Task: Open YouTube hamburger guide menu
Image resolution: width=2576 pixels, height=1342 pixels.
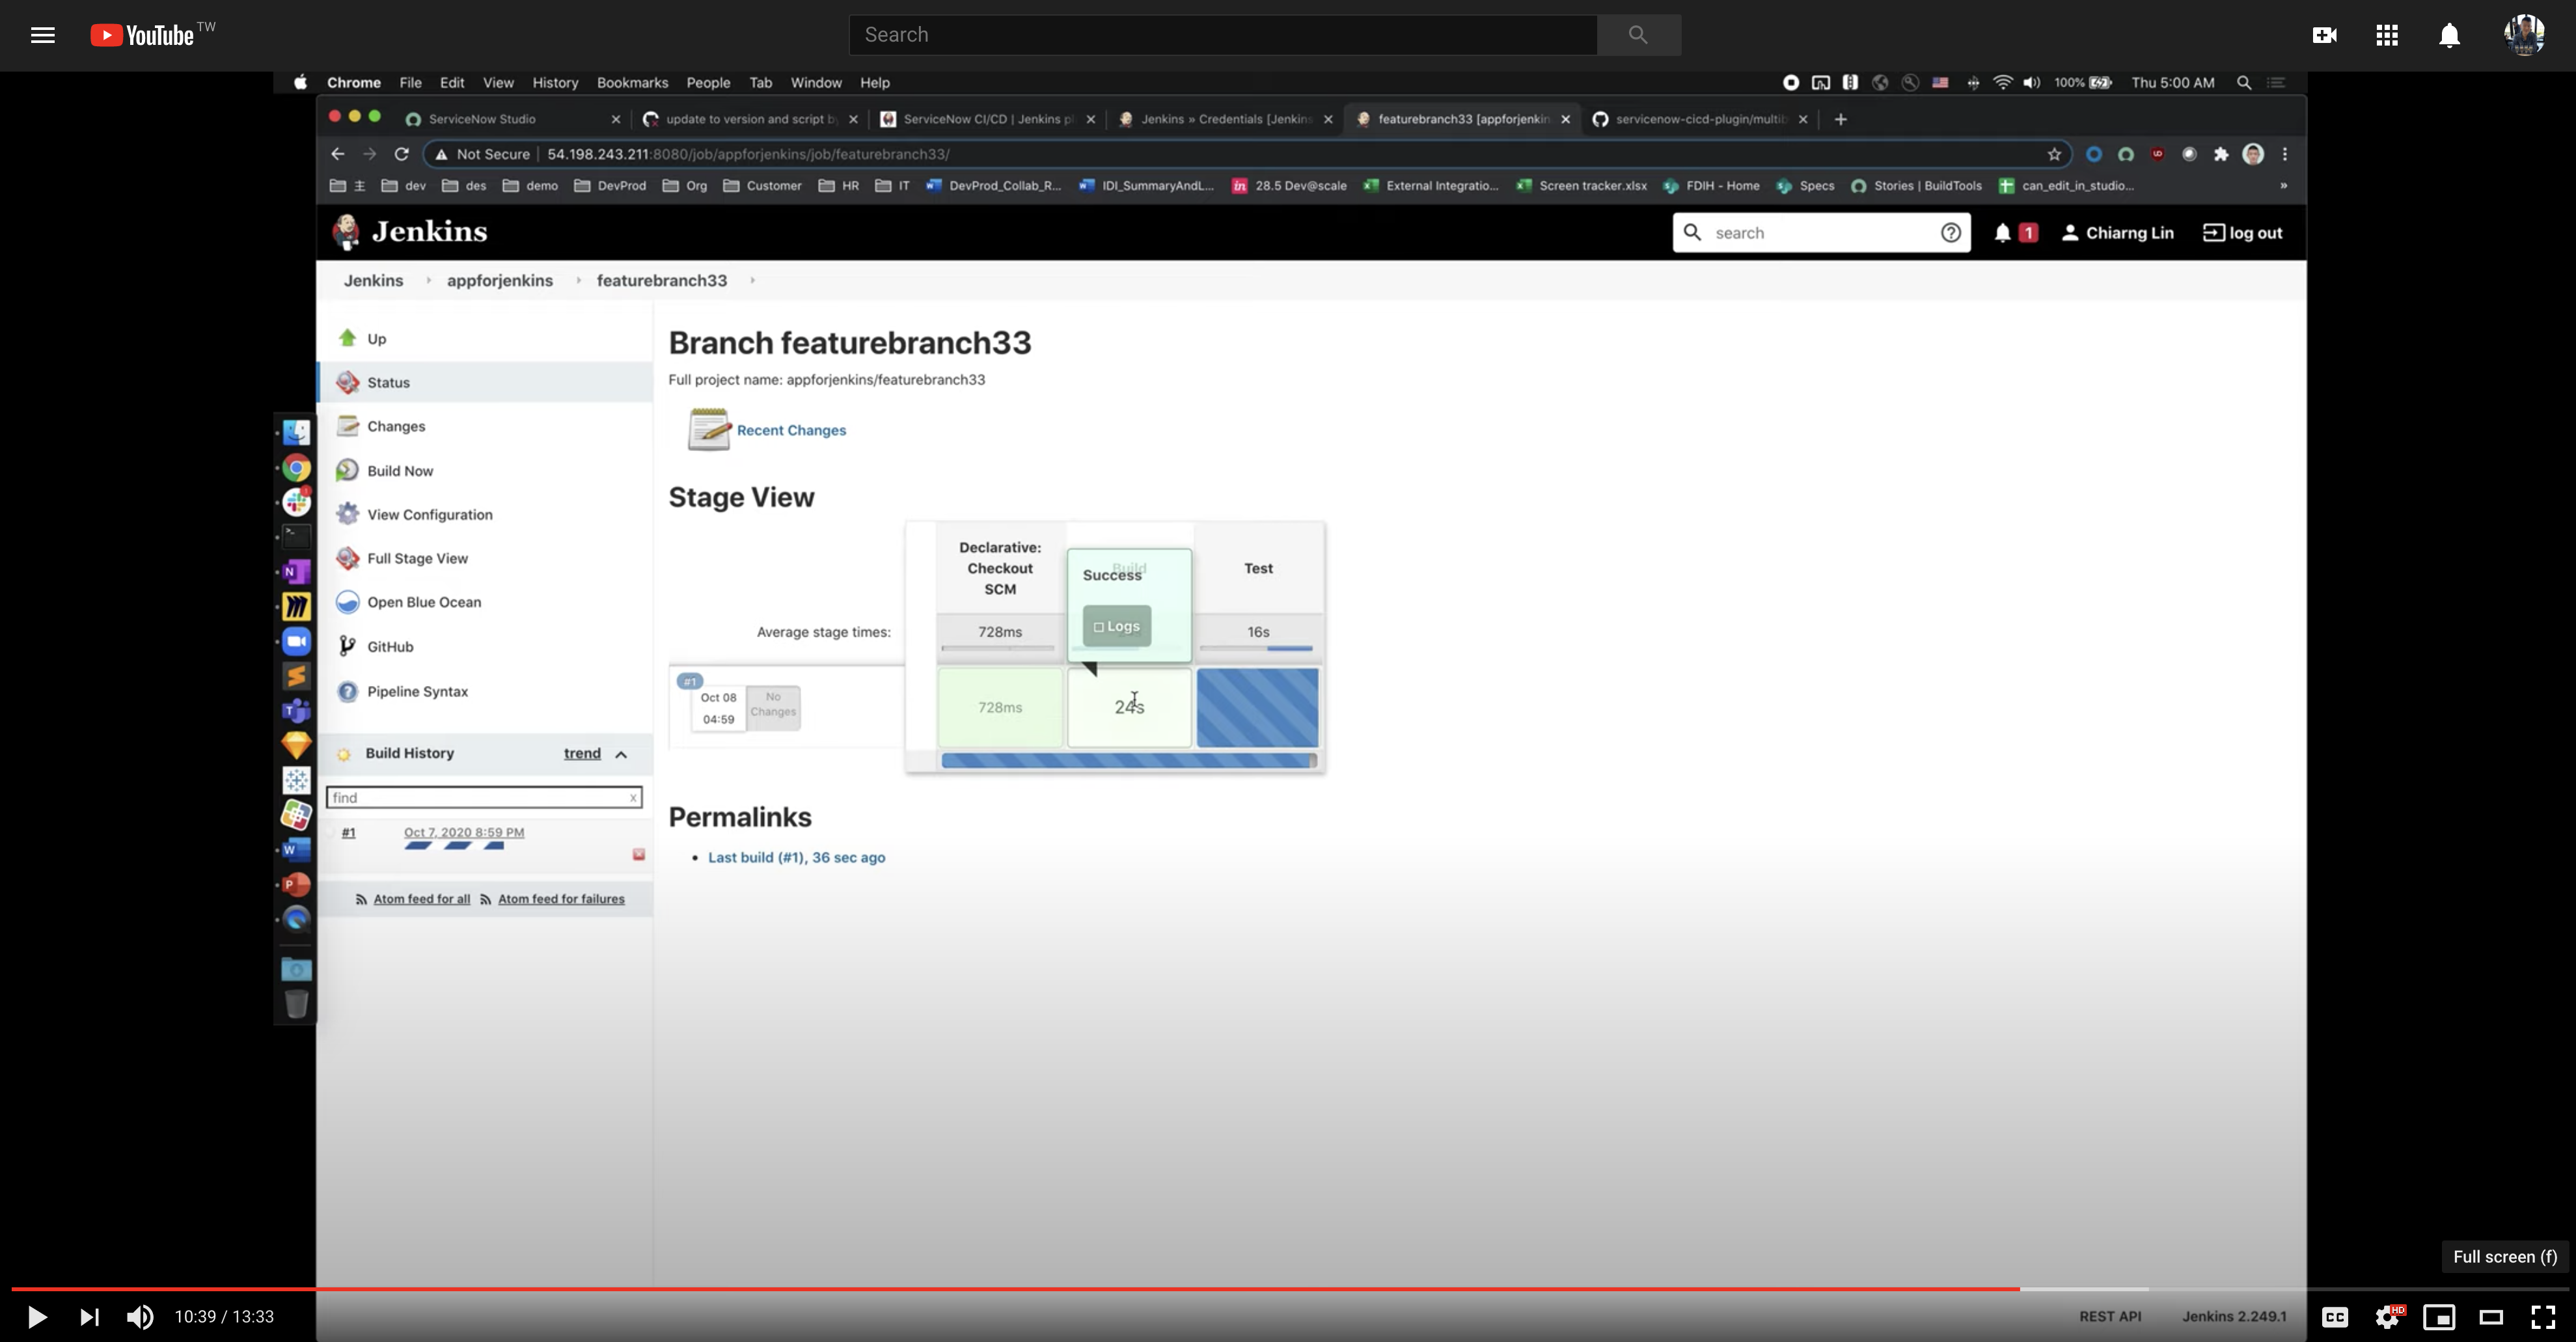Action: coord(42,35)
